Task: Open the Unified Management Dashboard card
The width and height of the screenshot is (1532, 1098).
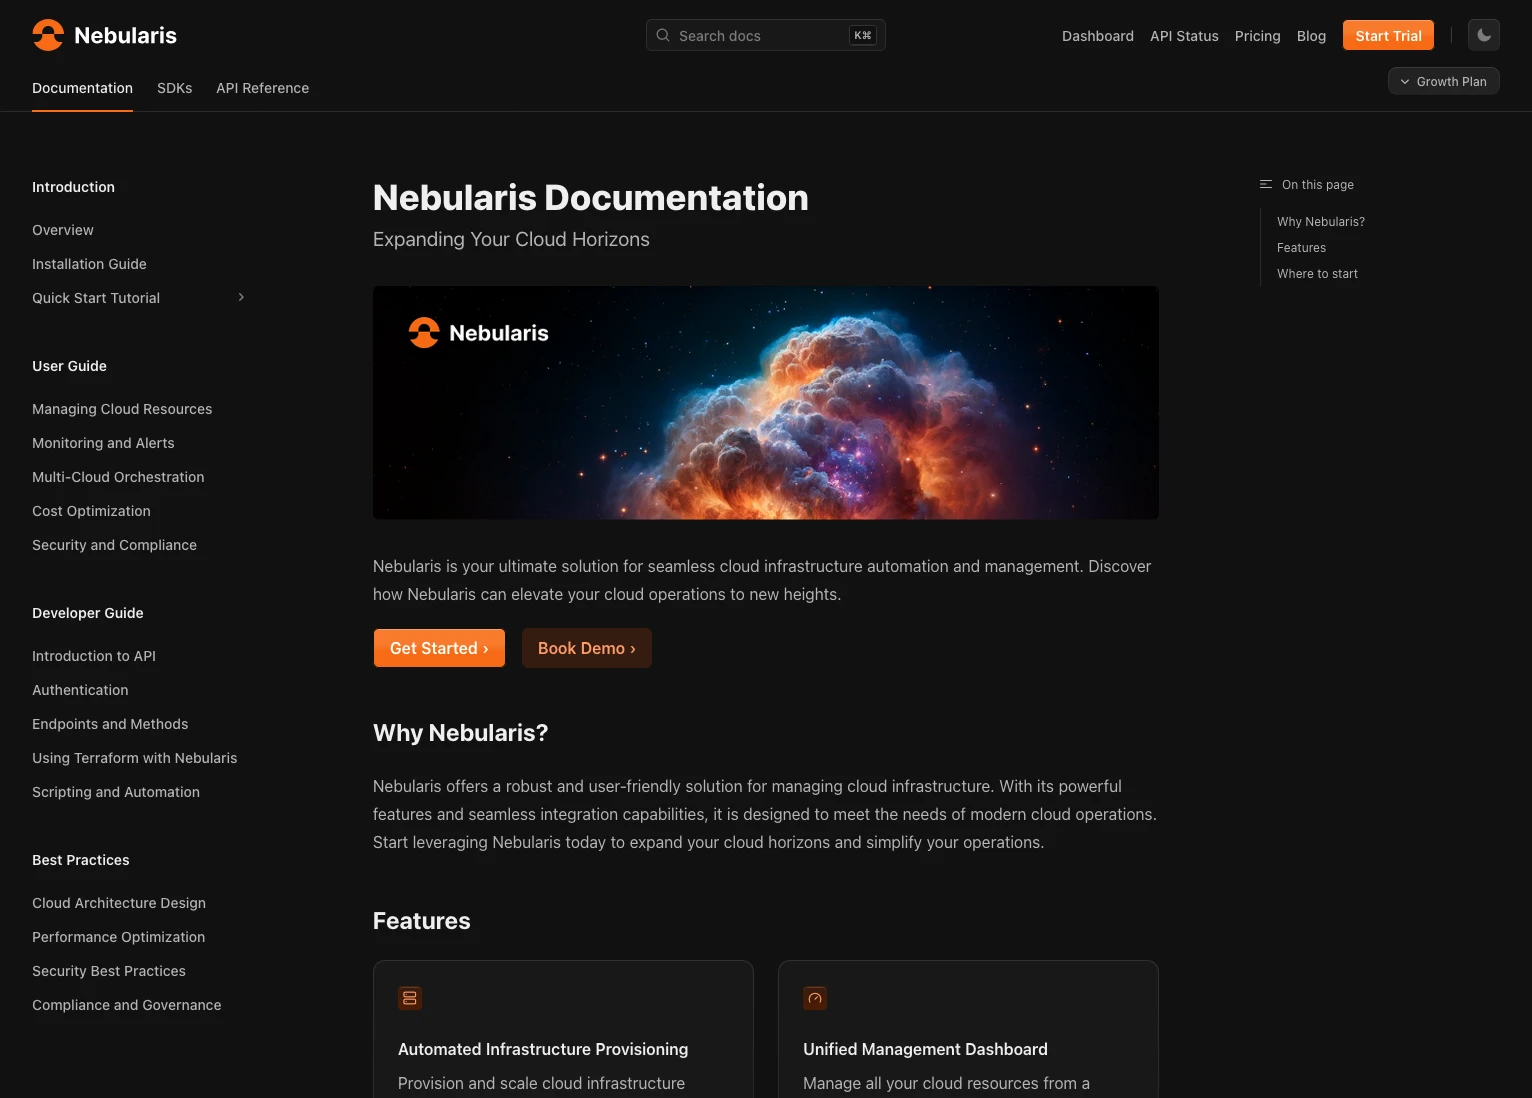Action: 968,1029
